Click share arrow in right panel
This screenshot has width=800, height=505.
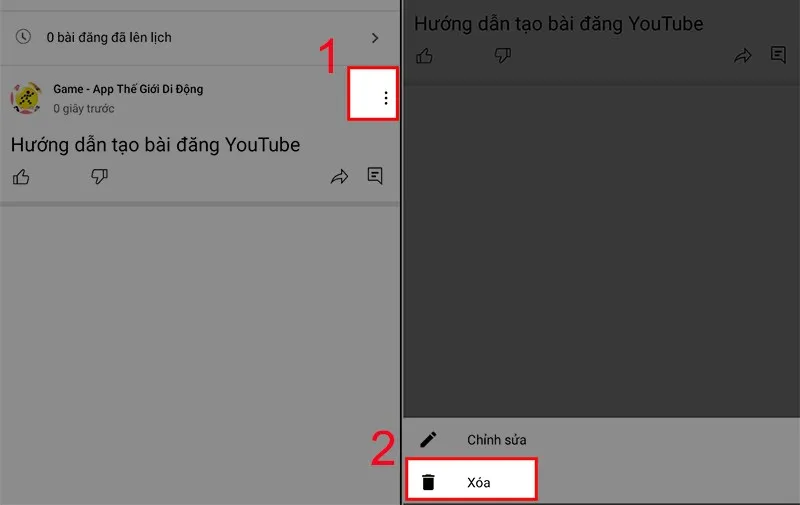743,56
